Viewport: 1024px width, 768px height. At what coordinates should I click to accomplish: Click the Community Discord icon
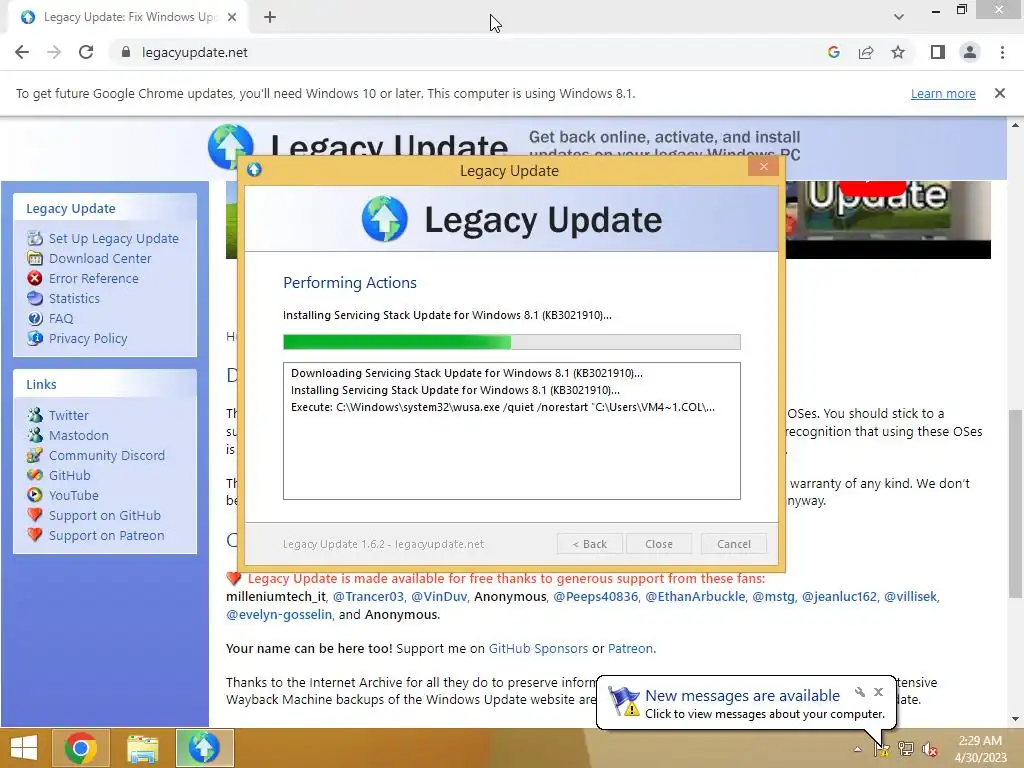pos(35,455)
